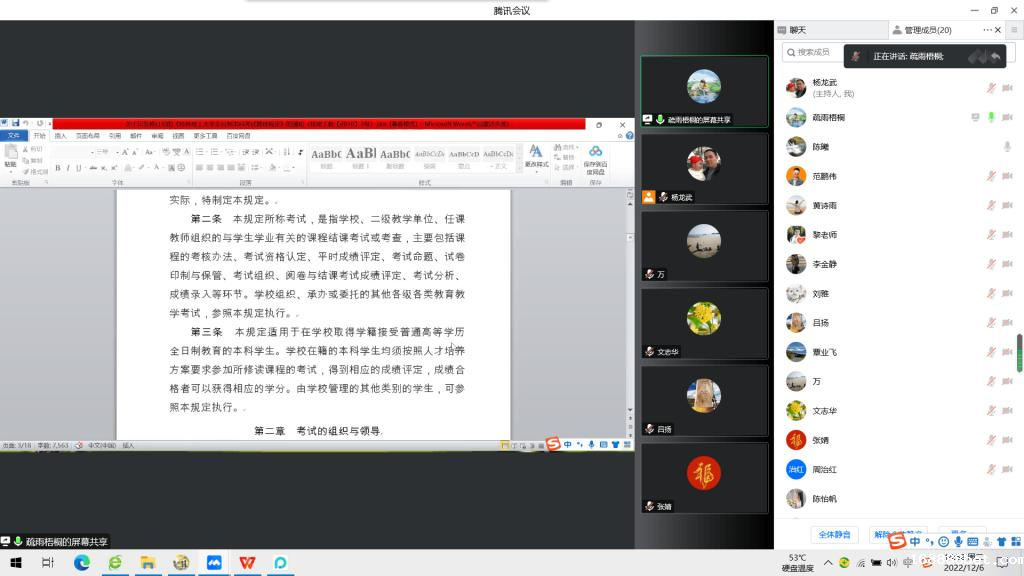This screenshot has width=1024, height=576.
Task: Click the microphone icon beside 陈曦
Action: [x=1007, y=147]
